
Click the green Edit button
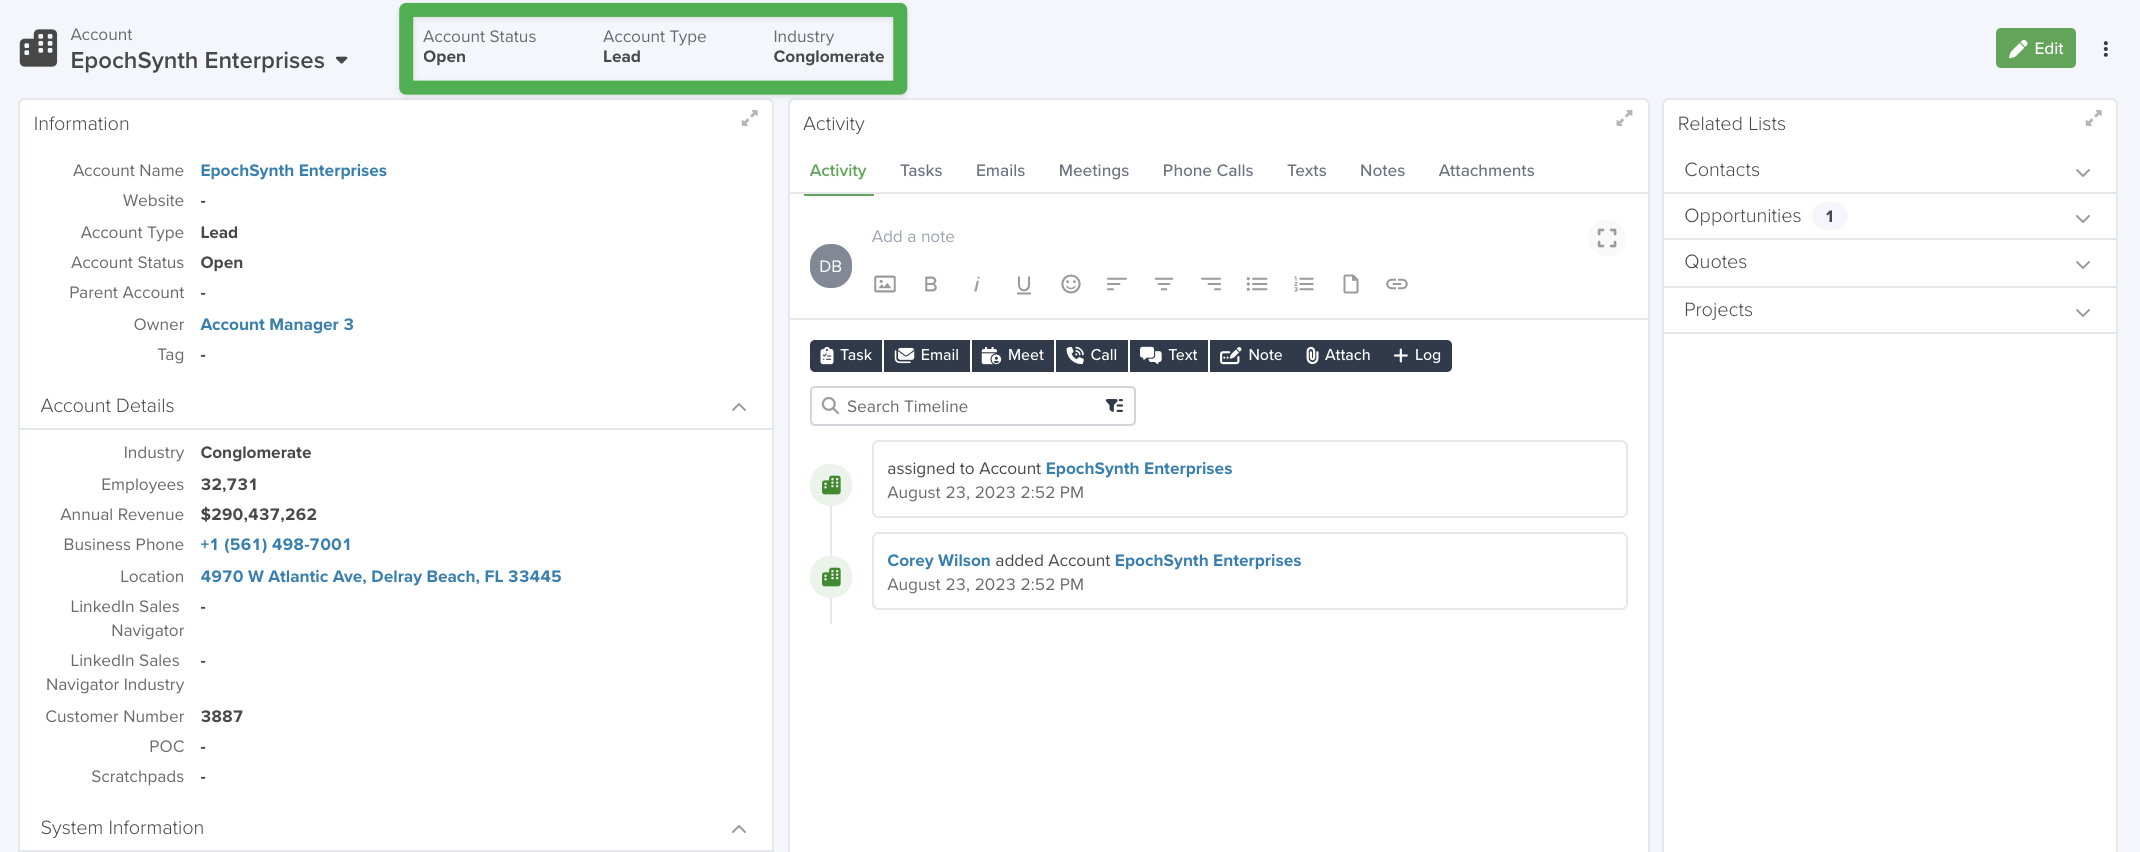pyautogui.click(x=2035, y=48)
